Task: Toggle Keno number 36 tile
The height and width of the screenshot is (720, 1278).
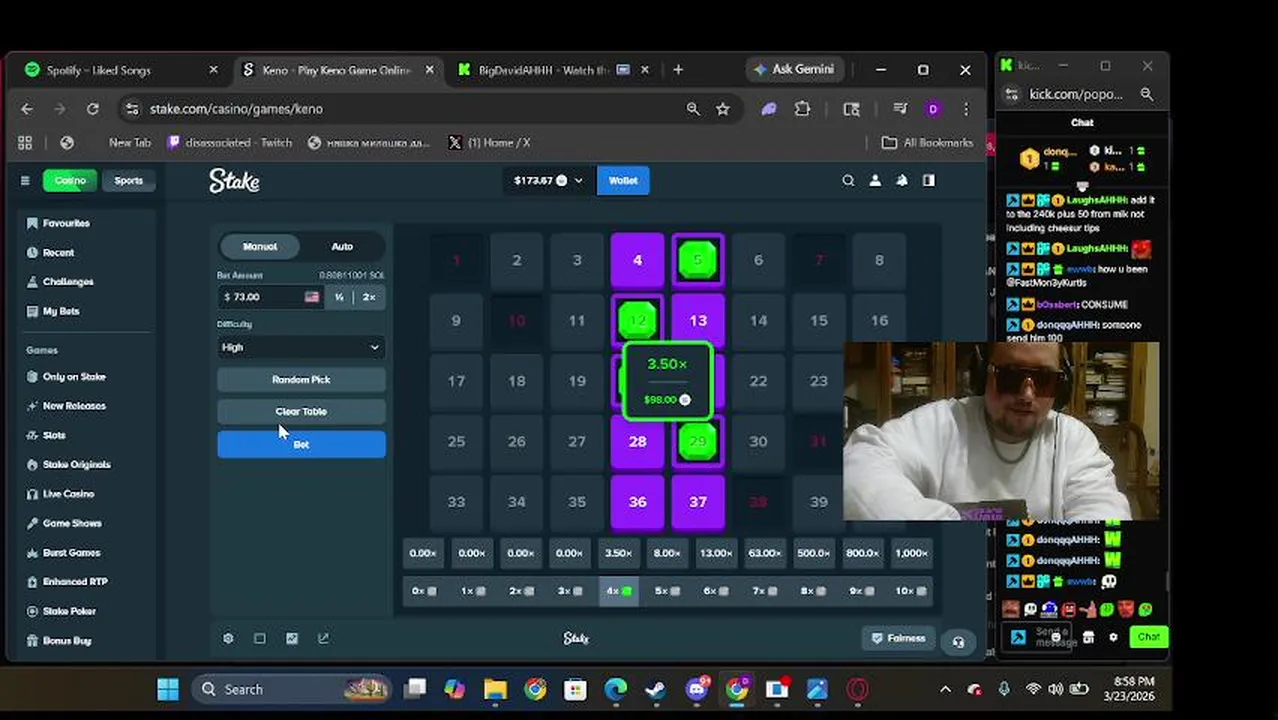Action: pyautogui.click(x=637, y=502)
